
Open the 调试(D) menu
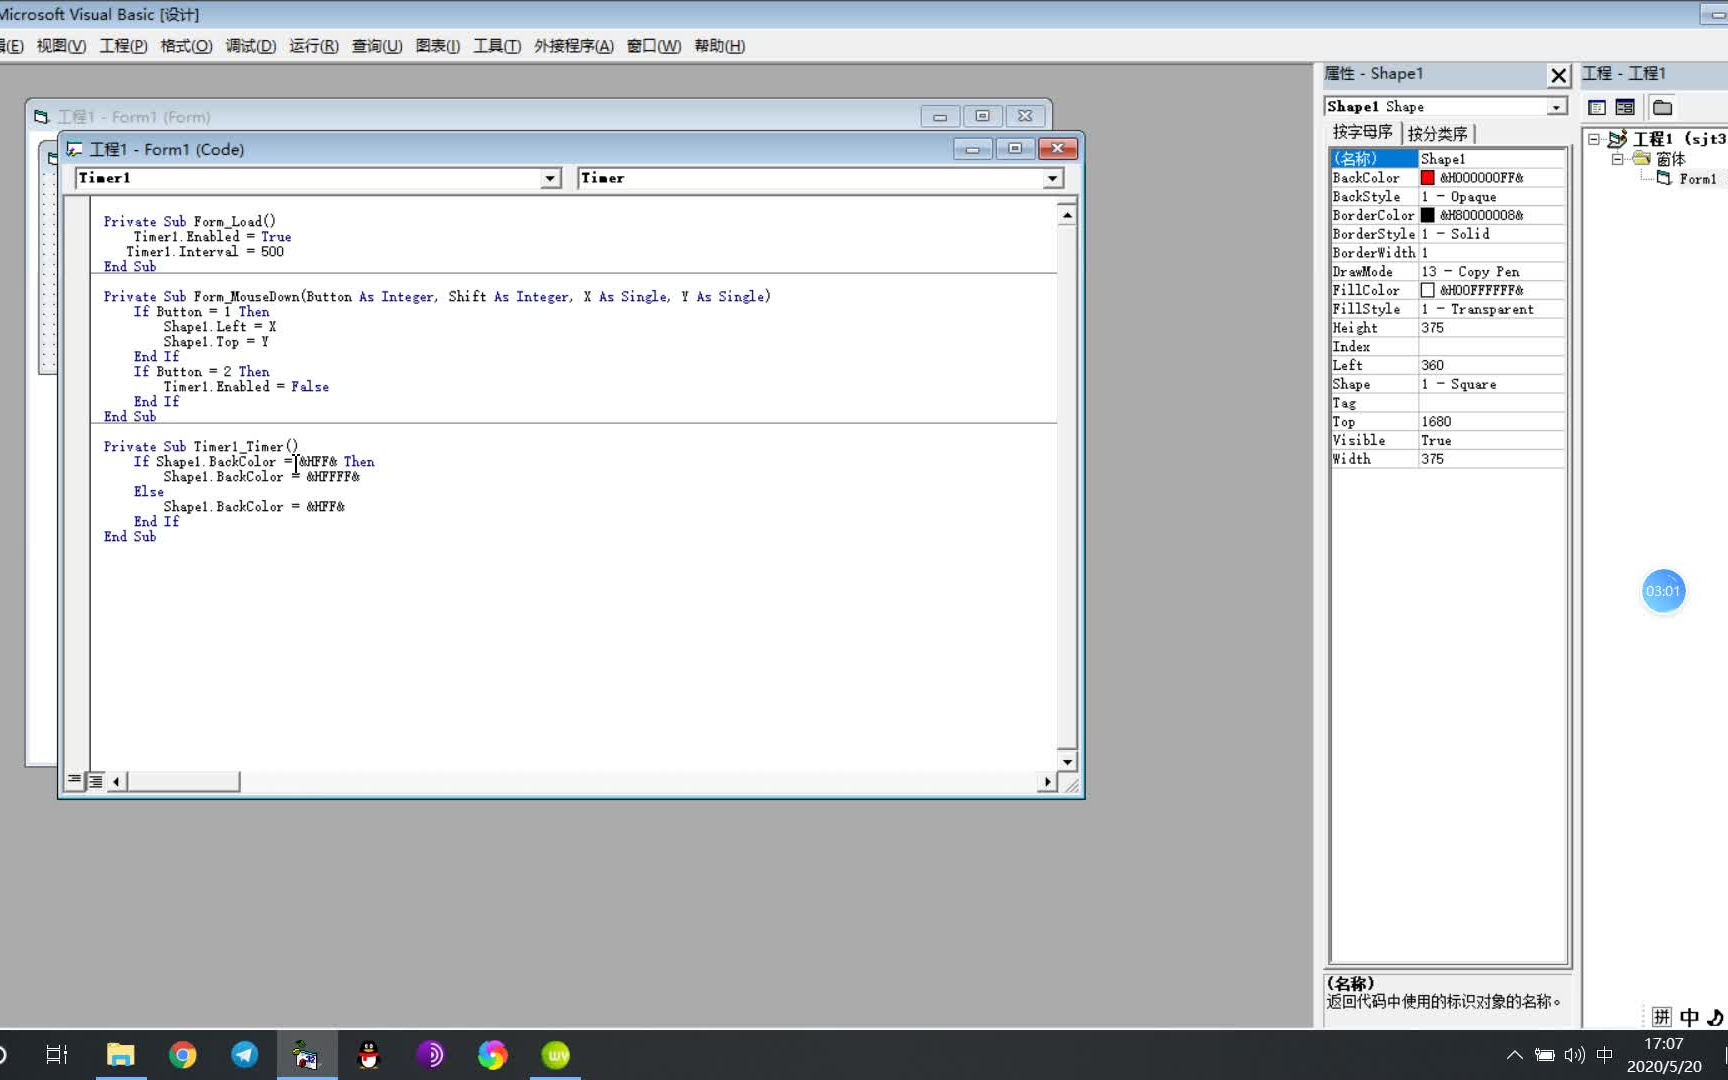pyautogui.click(x=250, y=46)
